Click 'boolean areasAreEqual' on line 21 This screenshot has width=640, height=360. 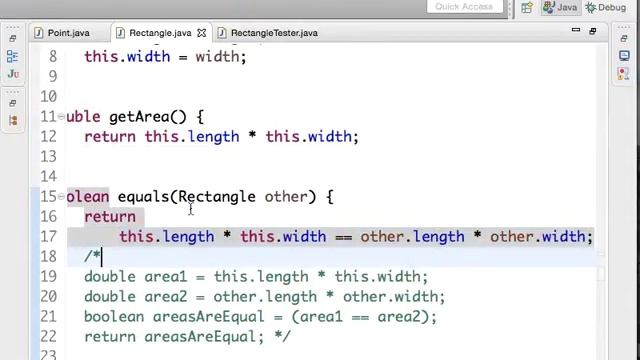tap(174, 317)
